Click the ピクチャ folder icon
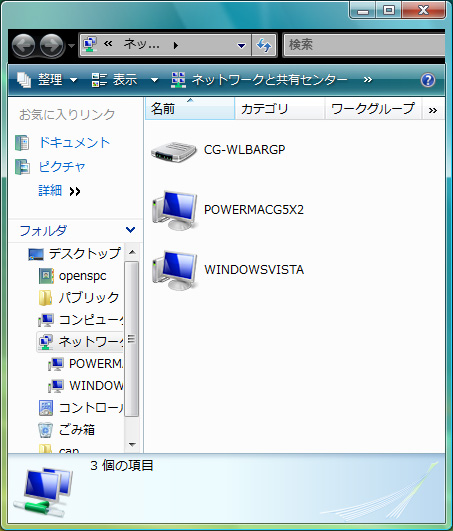 [22, 167]
